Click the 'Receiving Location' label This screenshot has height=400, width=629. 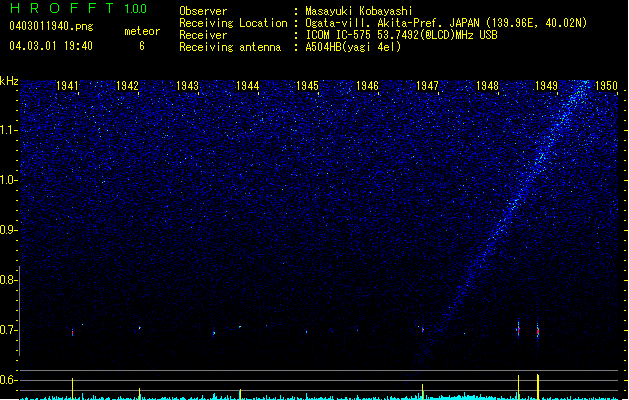(233, 23)
